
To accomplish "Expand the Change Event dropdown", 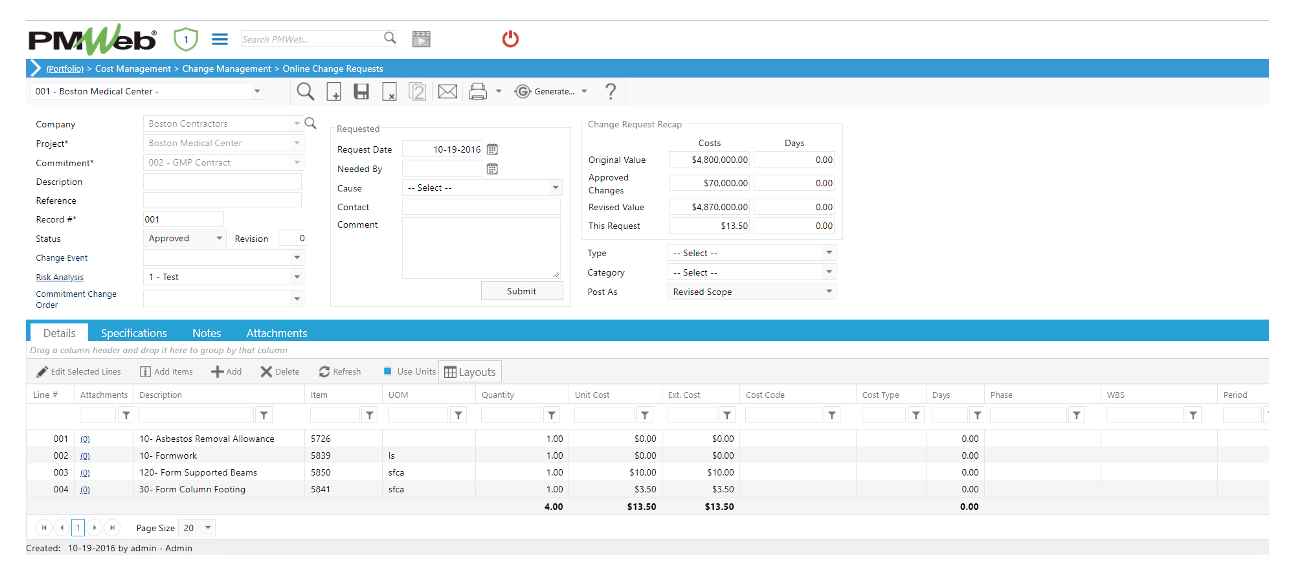I will point(296,258).
